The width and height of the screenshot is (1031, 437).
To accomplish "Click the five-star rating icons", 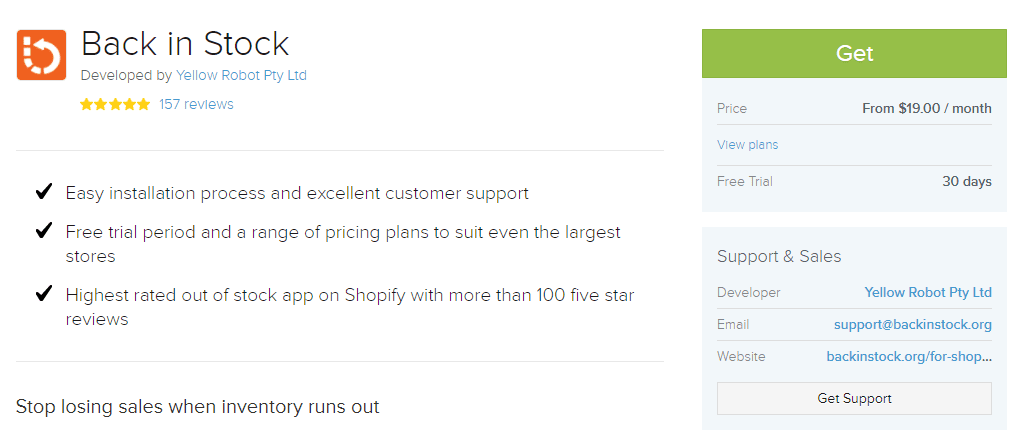I will pyautogui.click(x=115, y=104).
